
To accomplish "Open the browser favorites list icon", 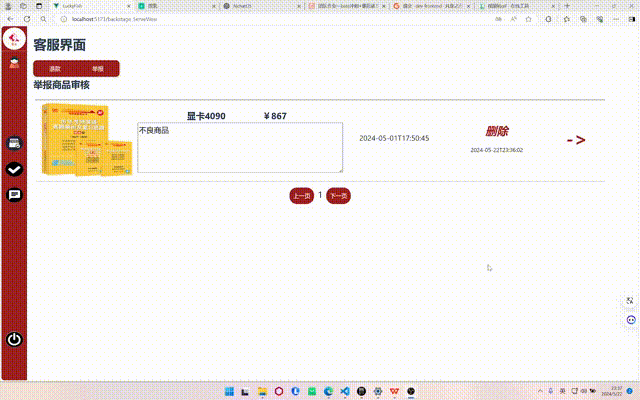I will 567,19.
